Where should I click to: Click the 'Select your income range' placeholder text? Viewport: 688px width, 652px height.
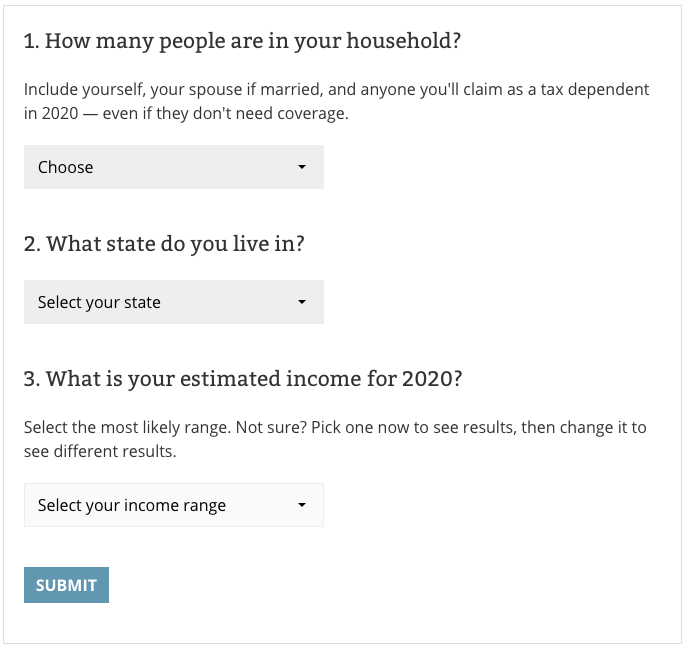click(132, 505)
